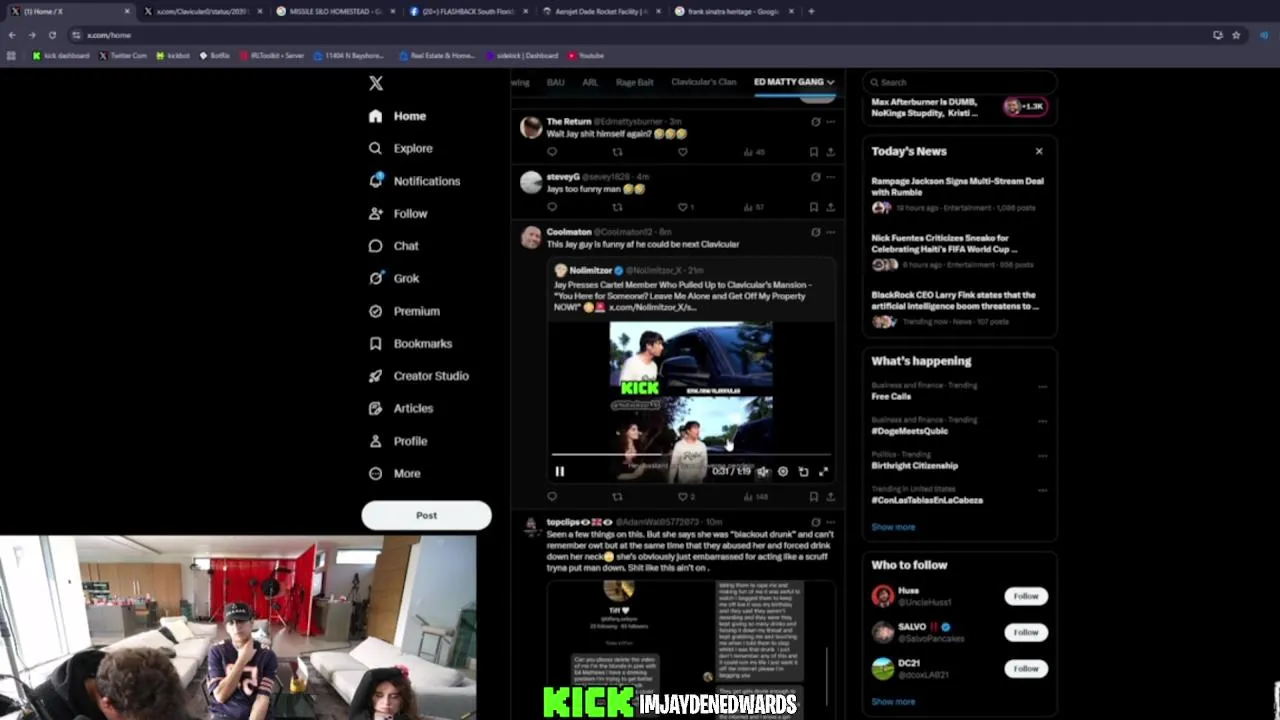
Task: Open Grok in the sidebar
Action: [393, 278]
